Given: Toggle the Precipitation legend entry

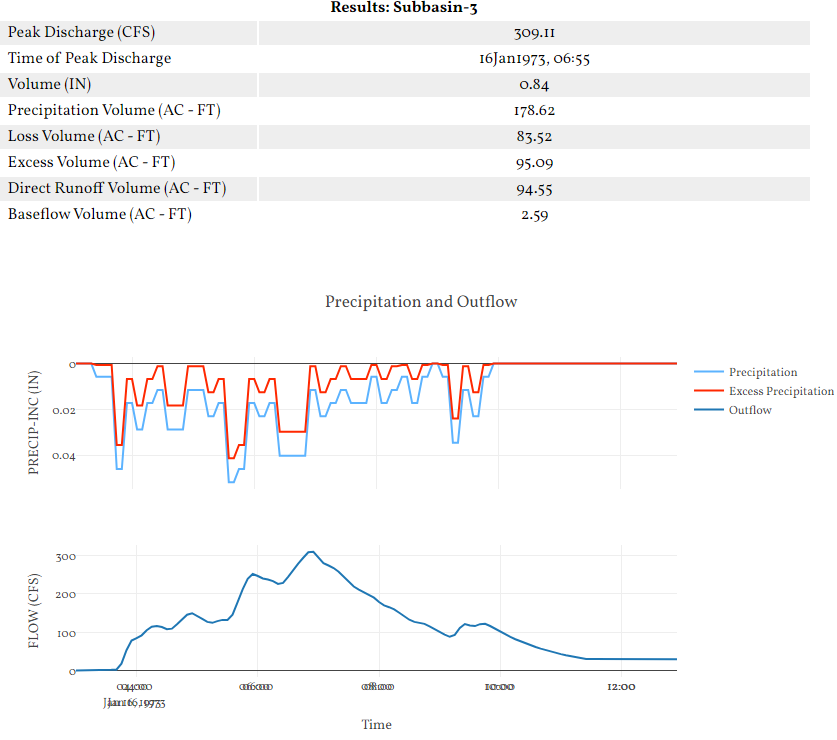Looking at the screenshot, I should pyautogui.click(x=746, y=372).
